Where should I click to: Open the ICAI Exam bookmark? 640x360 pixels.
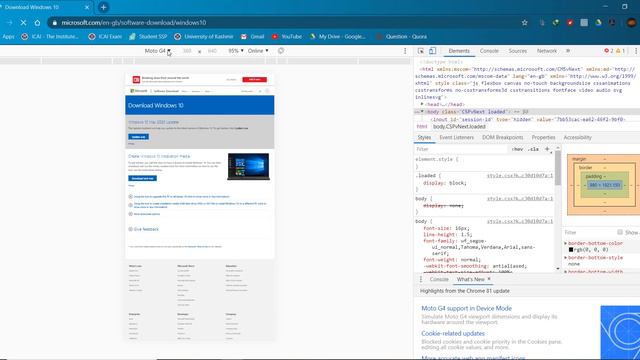(105, 37)
